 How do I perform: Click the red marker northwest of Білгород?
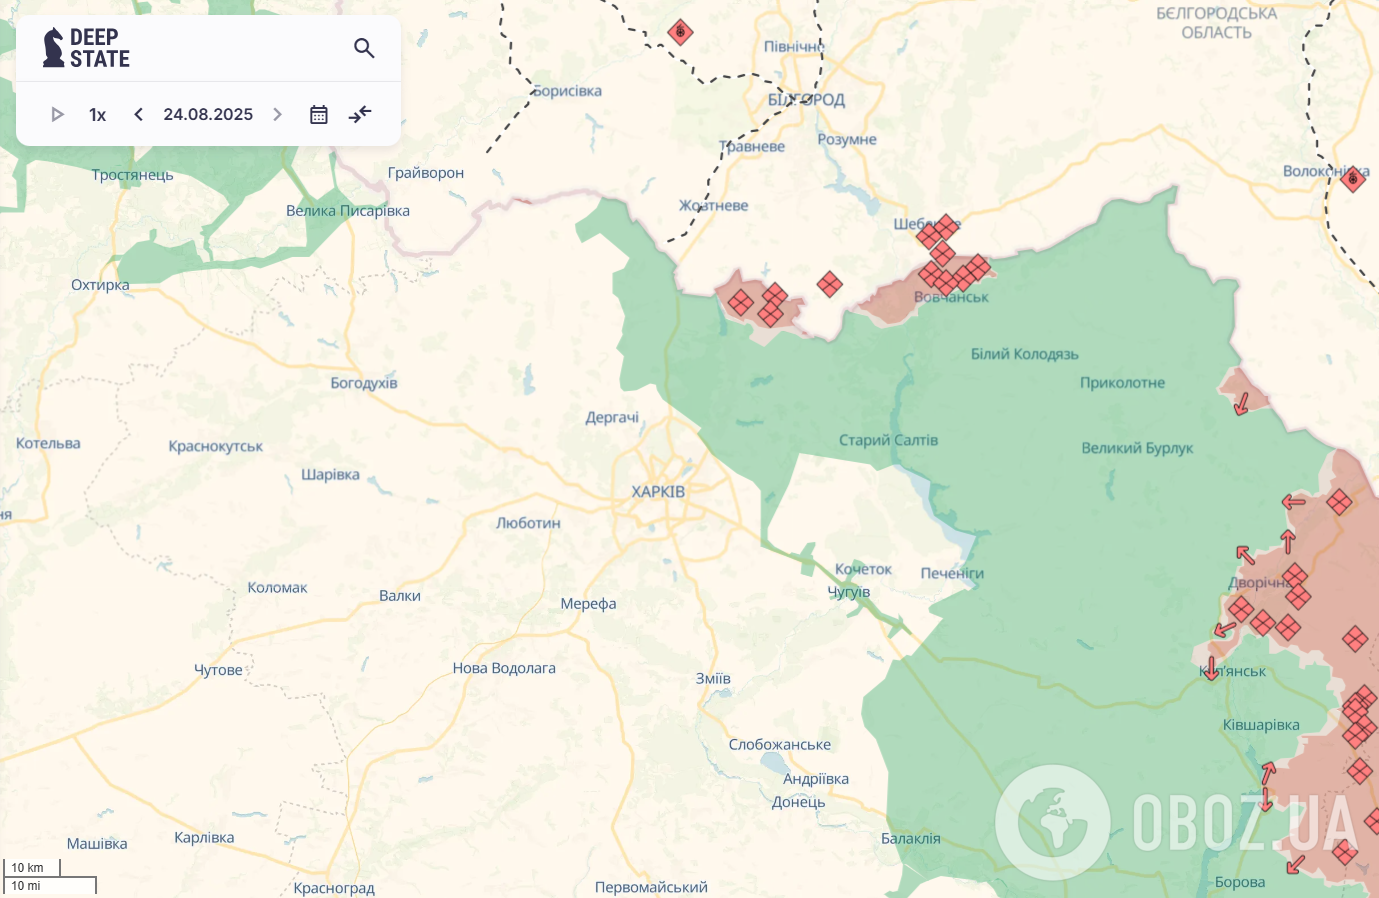680,32
